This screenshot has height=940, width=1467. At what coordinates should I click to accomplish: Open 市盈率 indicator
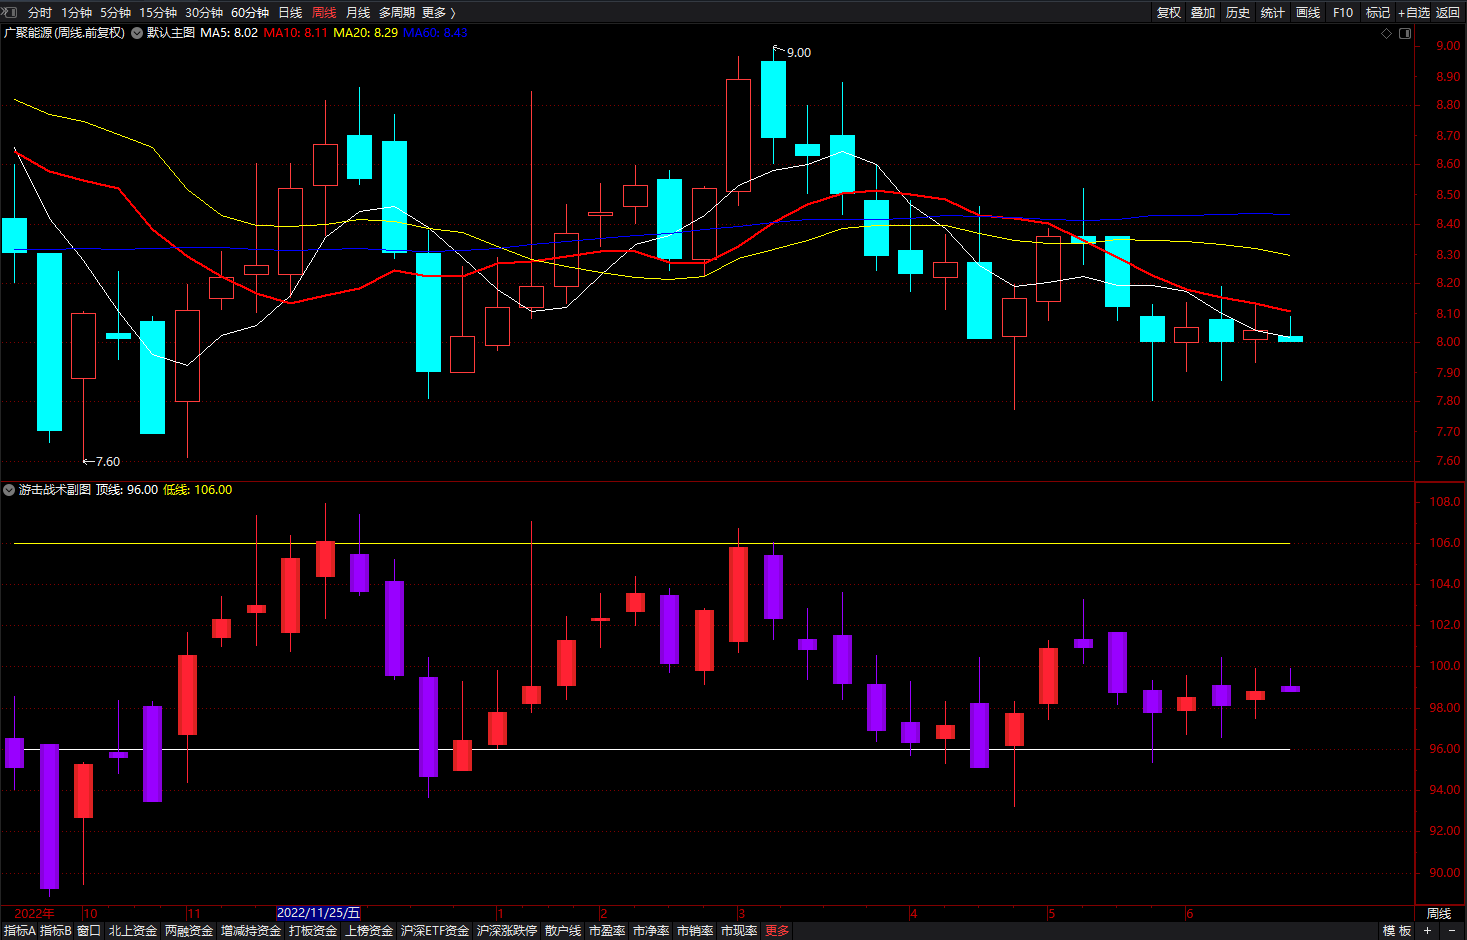(607, 931)
